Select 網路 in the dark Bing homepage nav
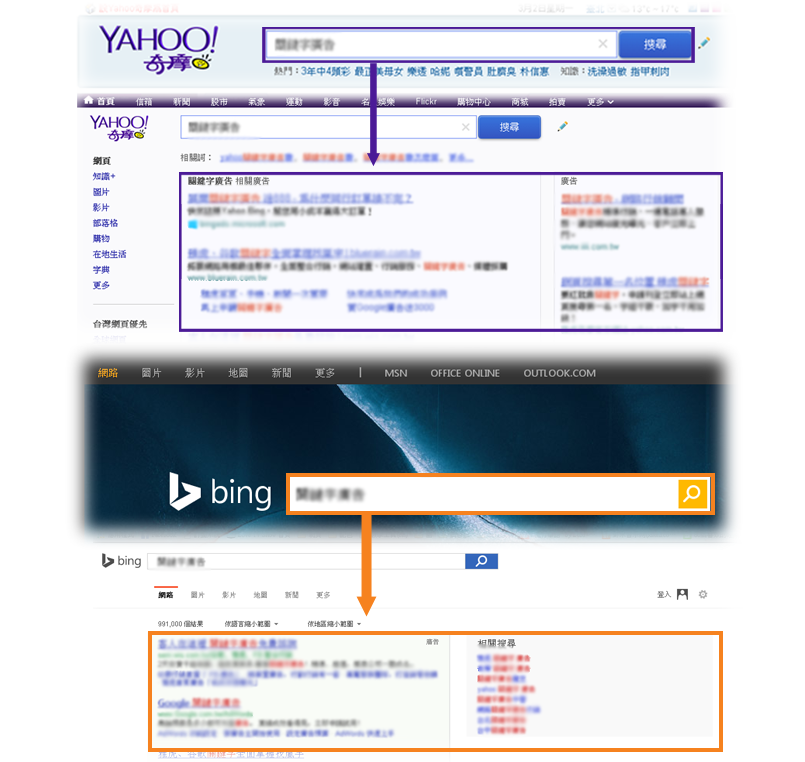Image resolution: width=805 pixels, height=762 pixels. (x=108, y=373)
